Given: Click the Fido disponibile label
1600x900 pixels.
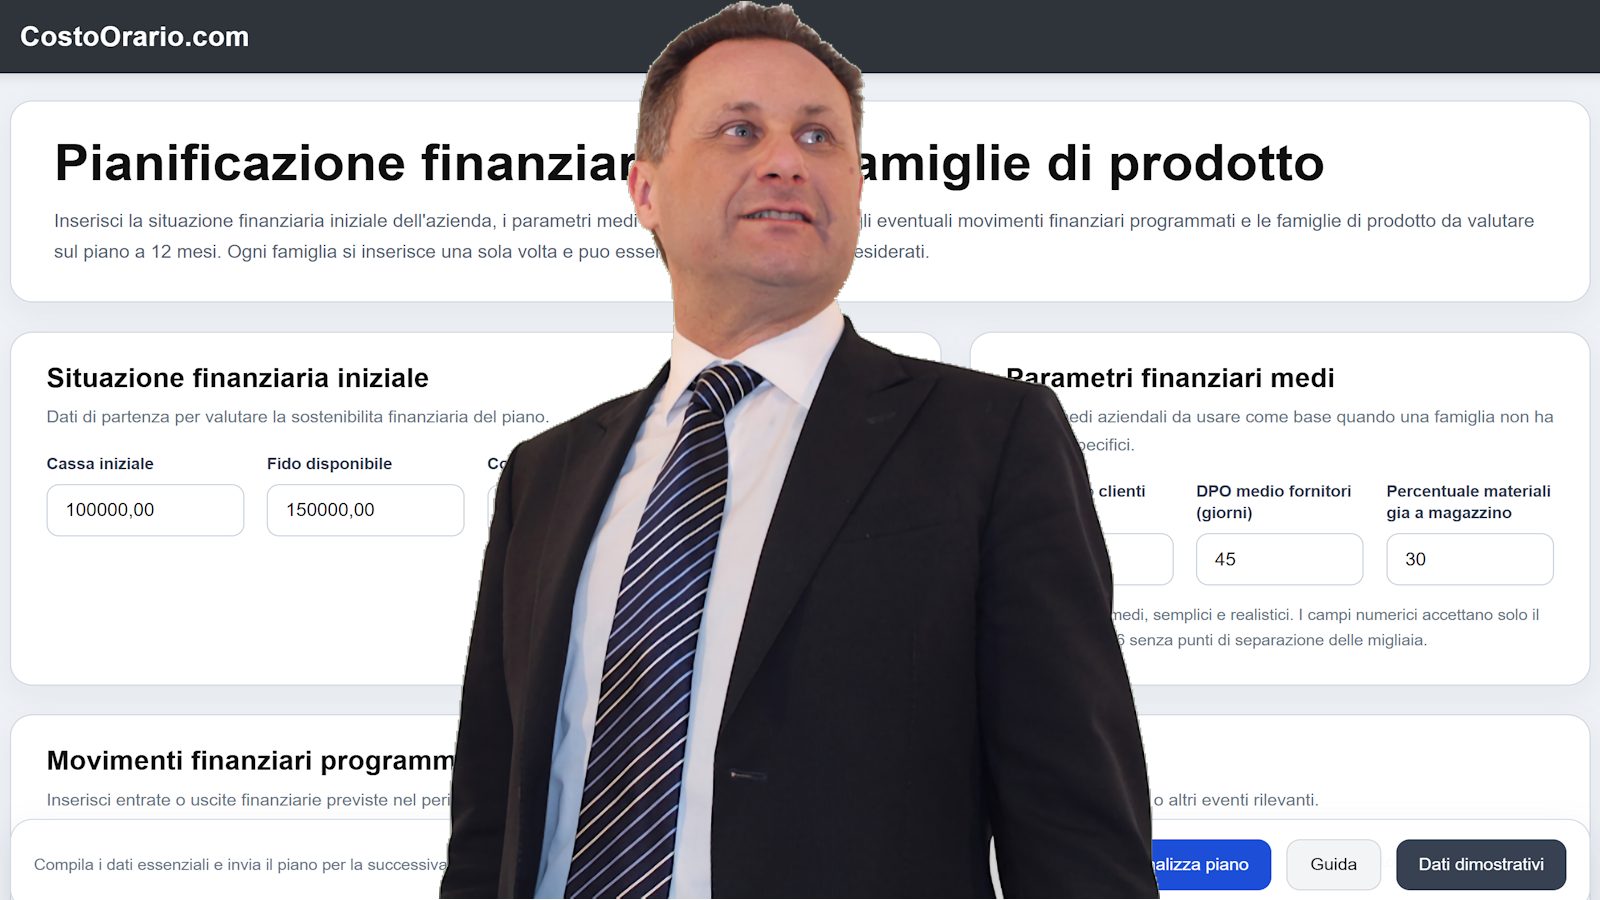Looking at the screenshot, I should click(329, 464).
